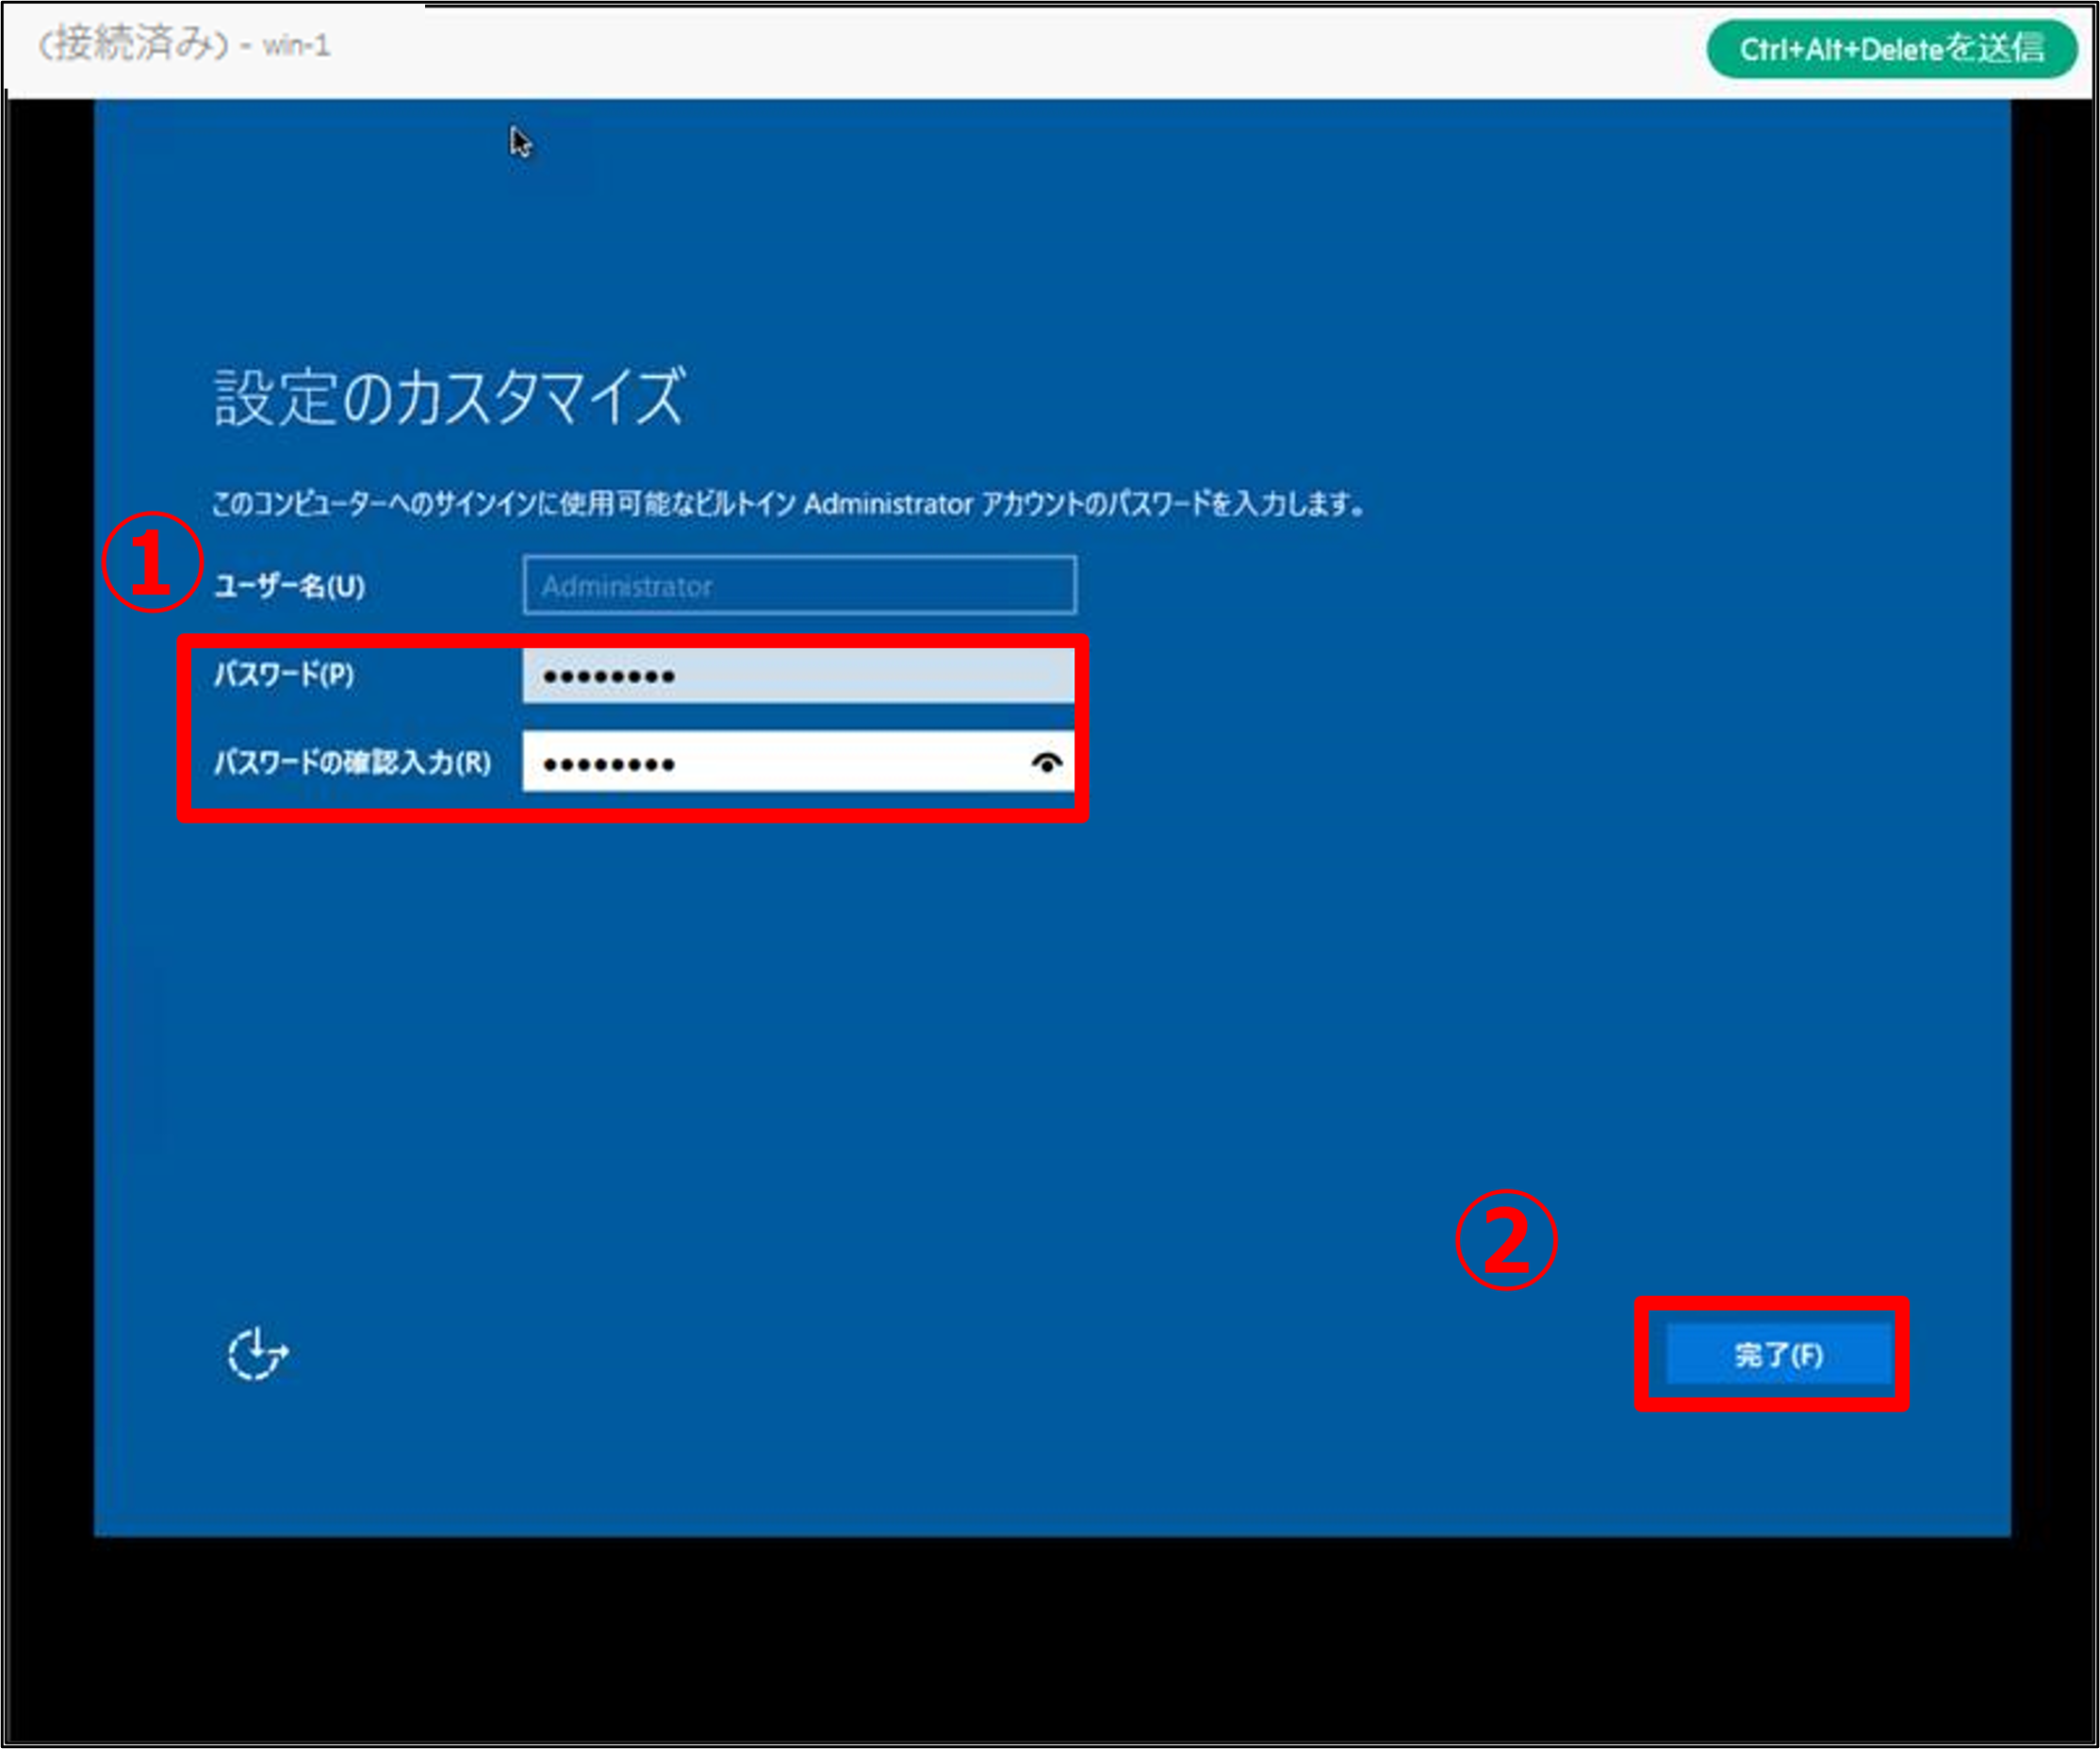Click the Administrator user name field
The image size is (2100, 1749).
pos(799,586)
